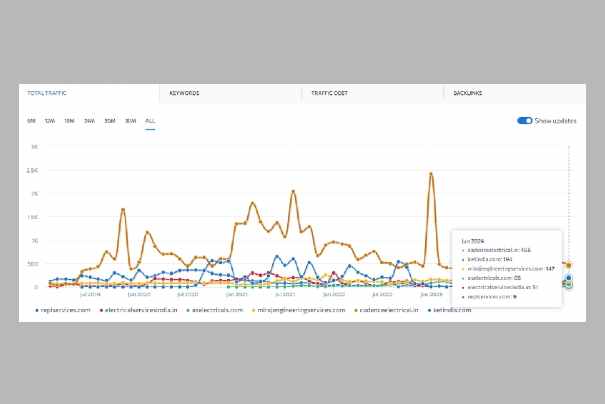
Task: Switch to the Keywords tab
Action: coord(184,93)
